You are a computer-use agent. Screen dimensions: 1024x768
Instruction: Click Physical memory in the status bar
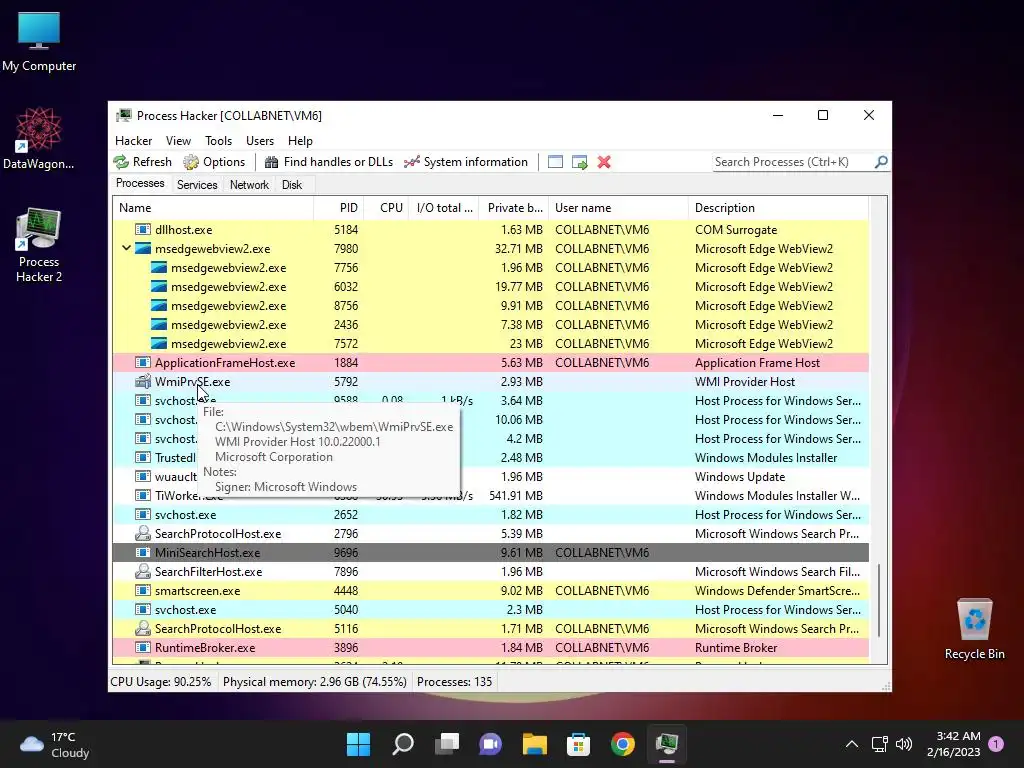pos(315,682)
